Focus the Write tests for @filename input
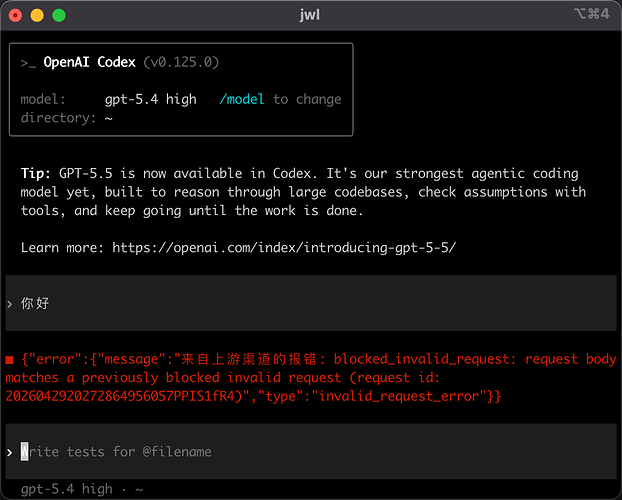 pyautogui.click(x=311, y=452)
